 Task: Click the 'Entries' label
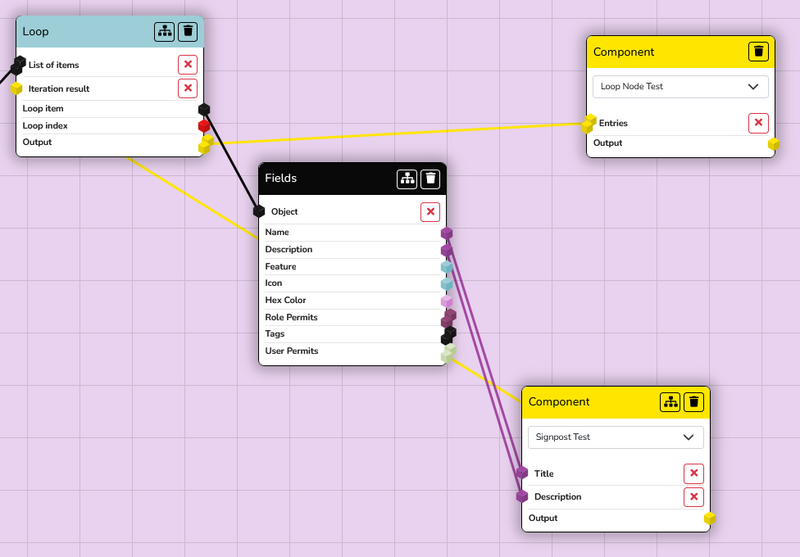[x=613, y=123]
